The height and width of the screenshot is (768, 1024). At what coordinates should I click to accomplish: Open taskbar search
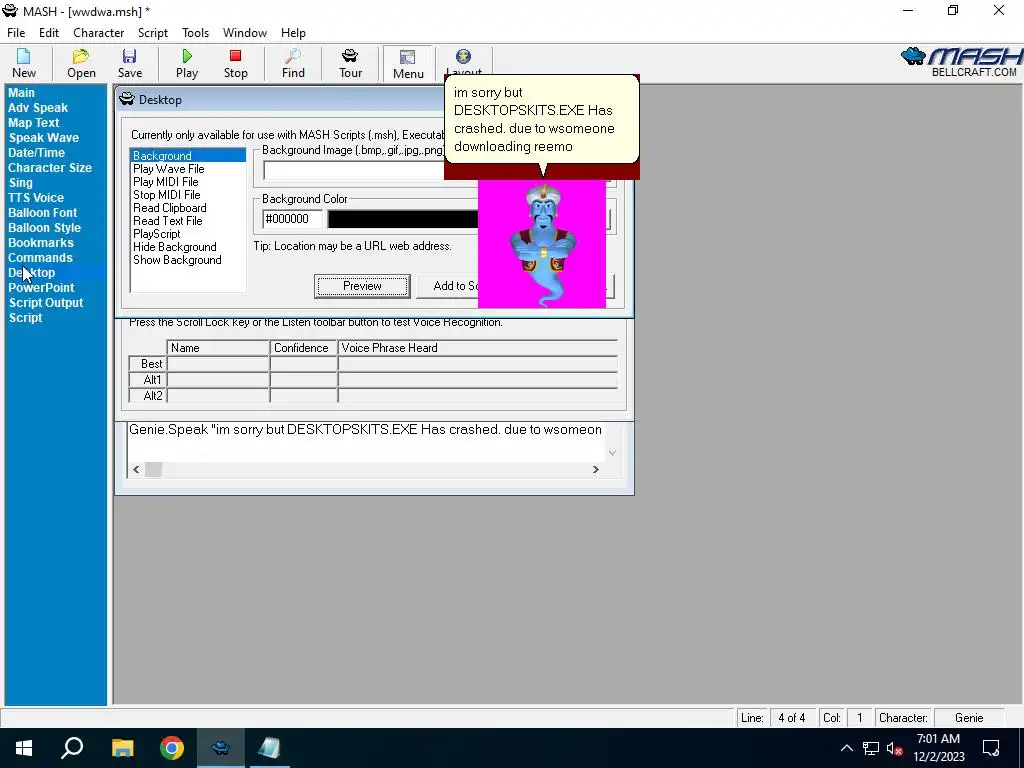point(72,748)
